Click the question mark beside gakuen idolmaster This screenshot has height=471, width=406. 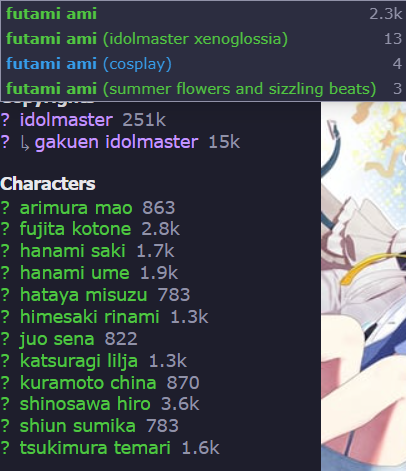point(5,142)
